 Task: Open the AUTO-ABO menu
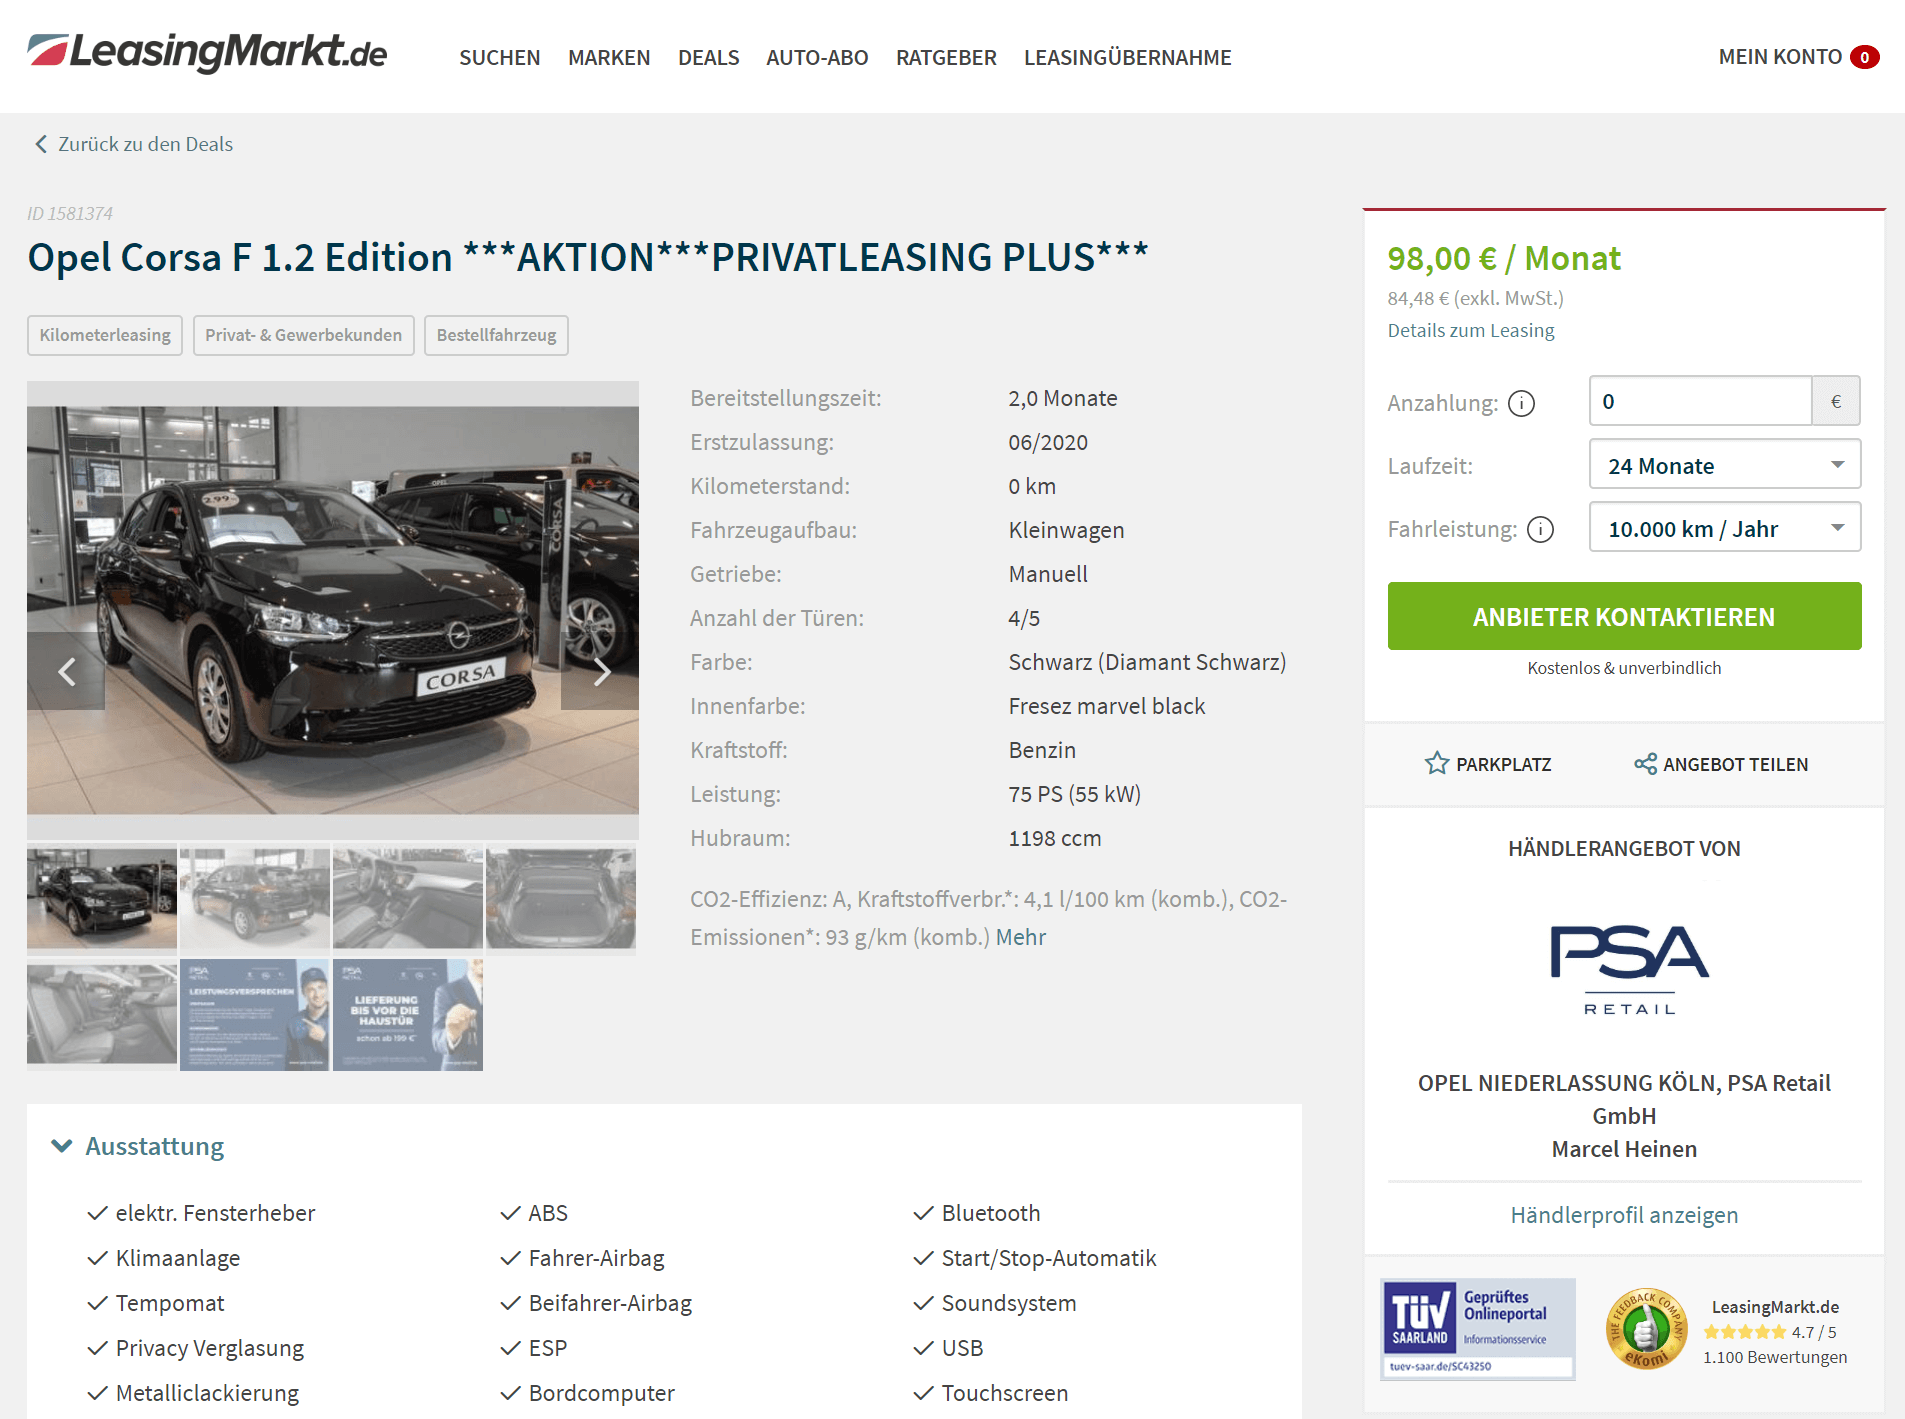[x=817, y=58]
